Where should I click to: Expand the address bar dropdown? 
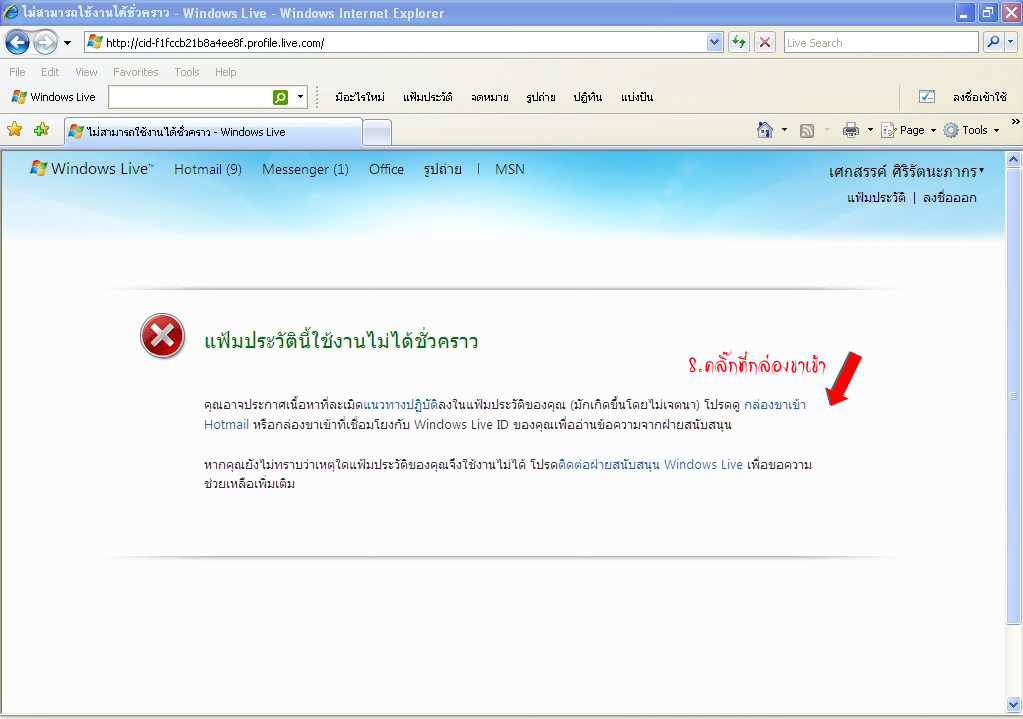coord(714,43)
